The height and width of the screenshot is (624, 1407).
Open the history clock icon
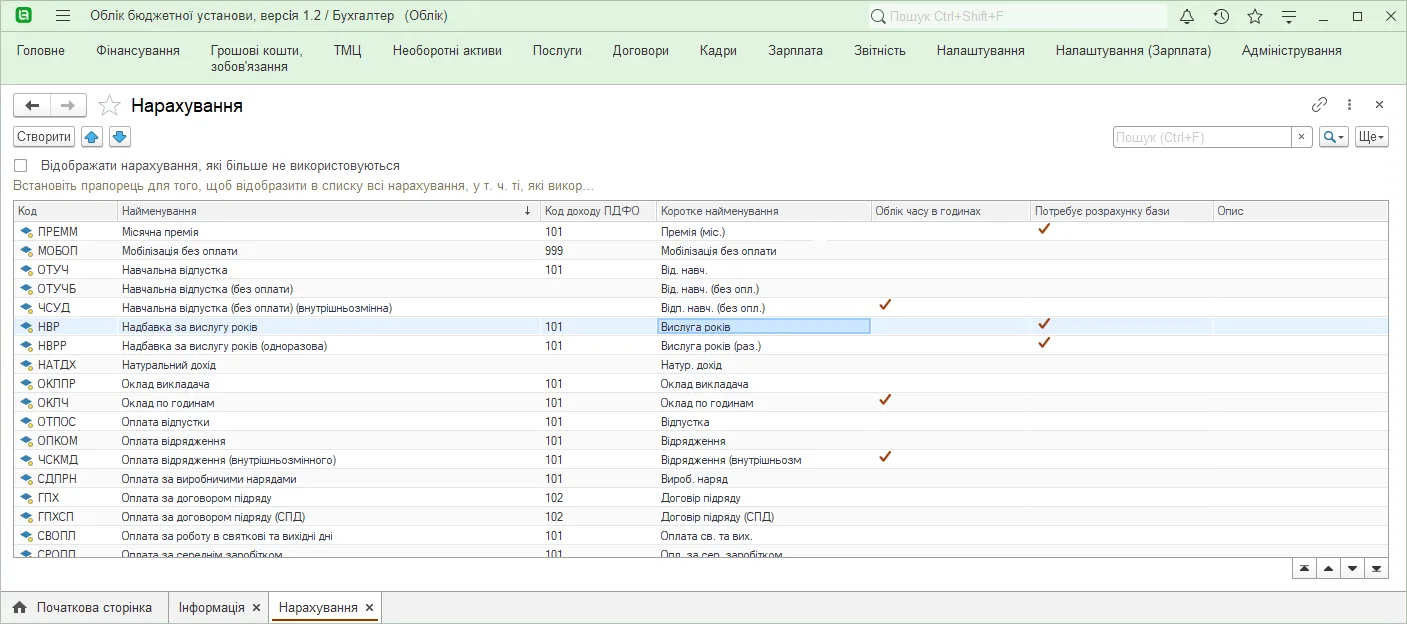point(1221,16)
